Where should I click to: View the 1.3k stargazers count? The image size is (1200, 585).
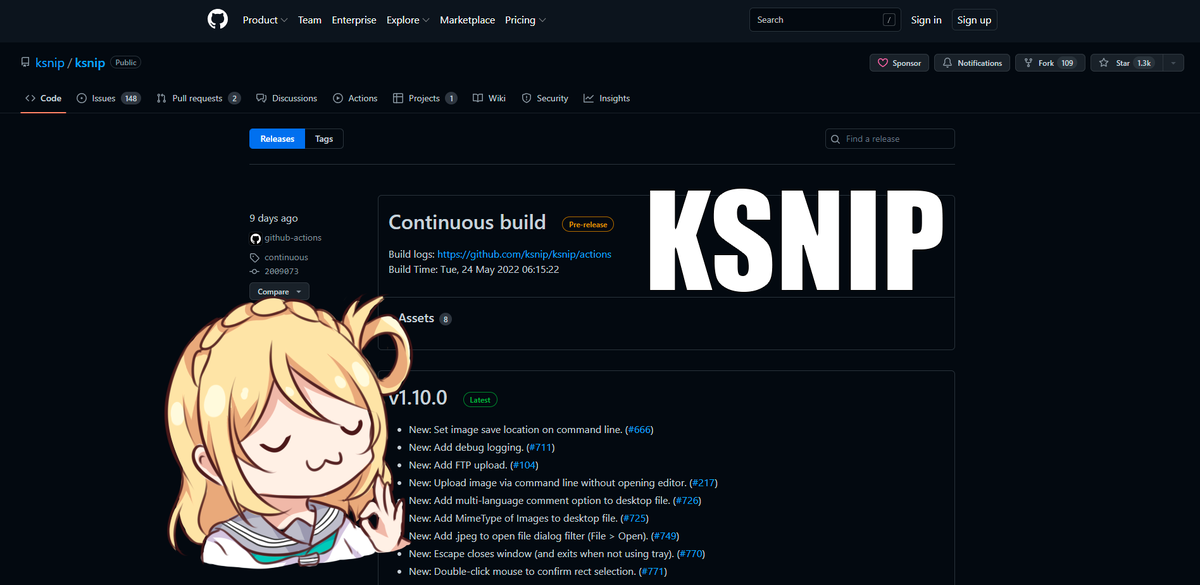point(1144,63)
